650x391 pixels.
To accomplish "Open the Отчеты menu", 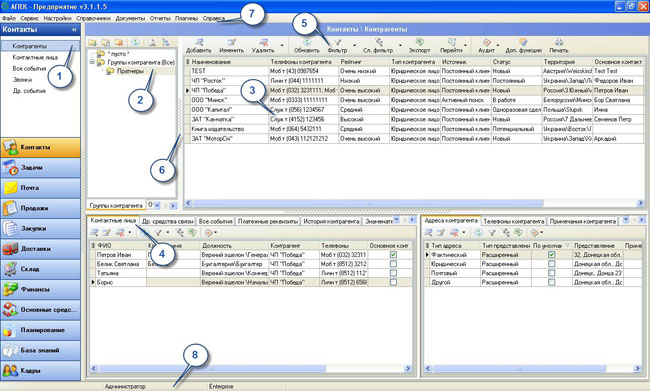I will tap(160, 18).
